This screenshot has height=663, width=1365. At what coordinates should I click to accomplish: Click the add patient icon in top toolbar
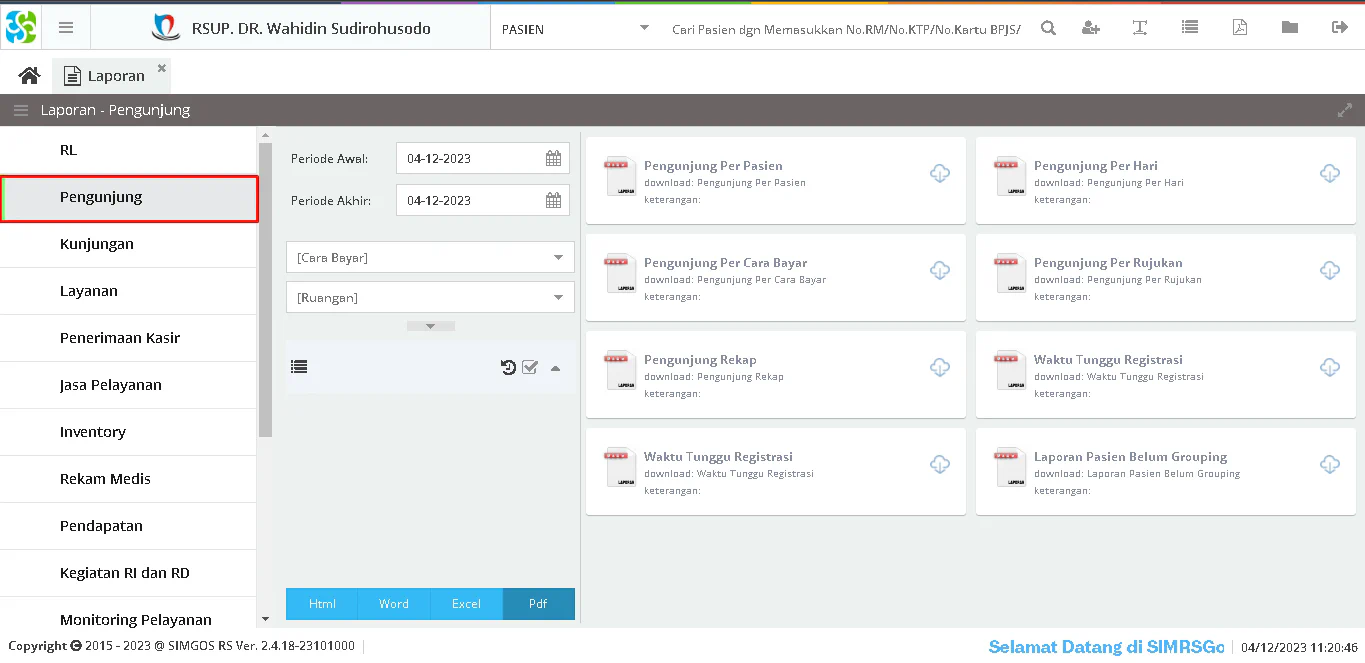coord(1091,28)
